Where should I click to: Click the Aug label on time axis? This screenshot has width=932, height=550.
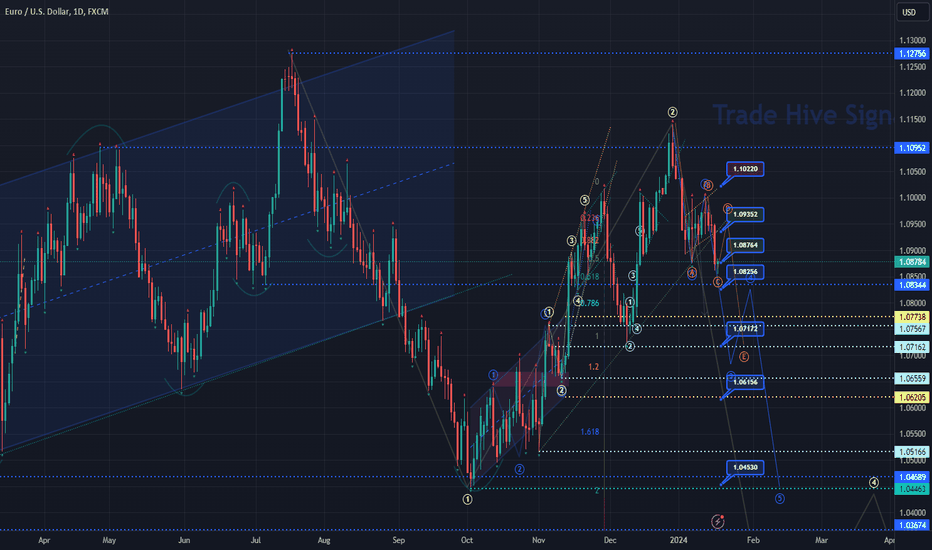point(324,540)
